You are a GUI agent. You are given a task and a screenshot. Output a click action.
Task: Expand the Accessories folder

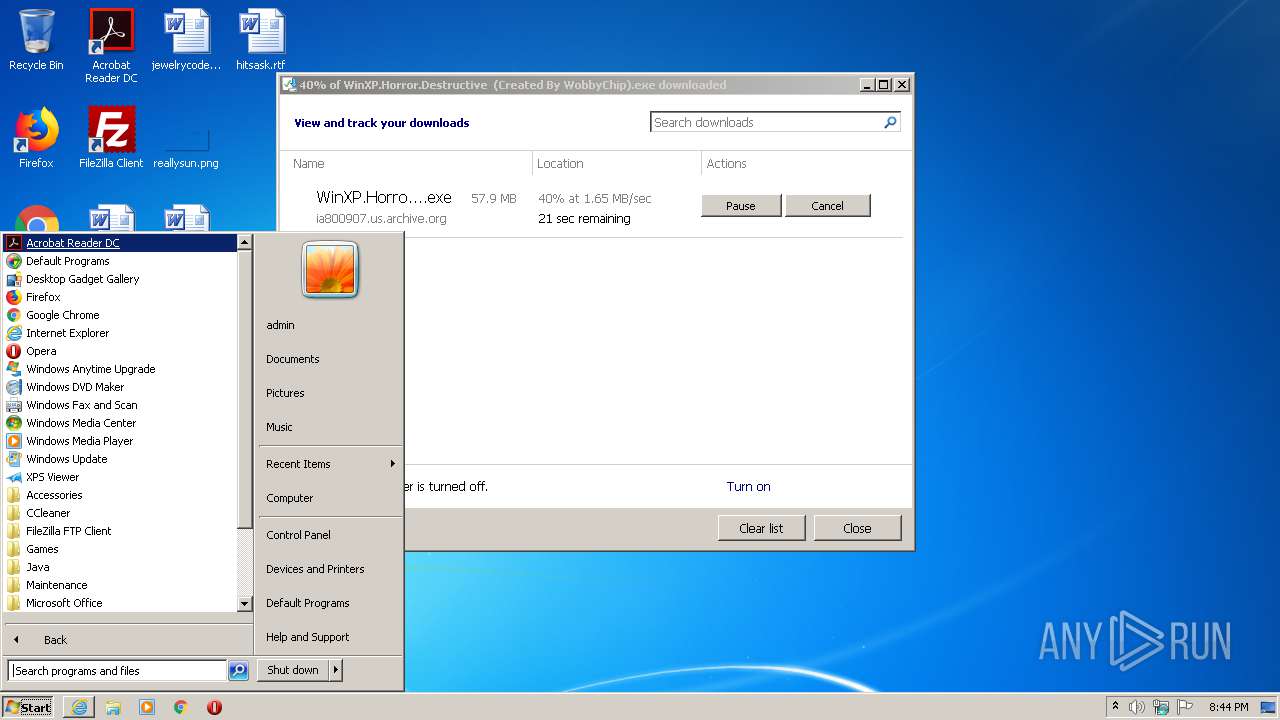click(120, 495)
